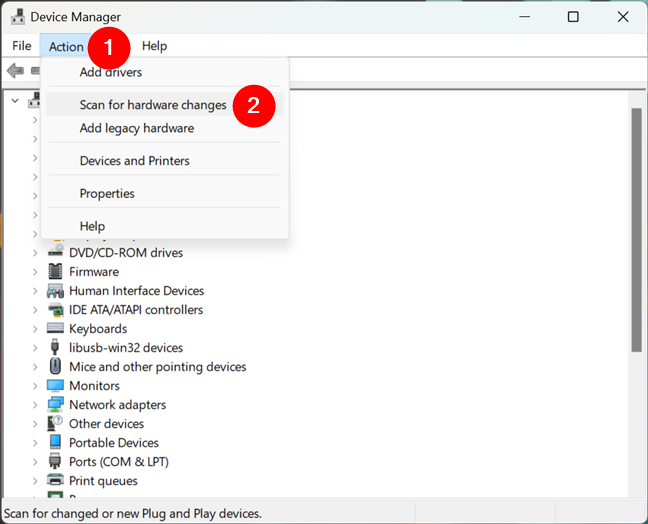Viewport: 648px width, 524px height.
Task: Click the Portable Devices icon
Action: pyautogui.click(x=55, y=442)
